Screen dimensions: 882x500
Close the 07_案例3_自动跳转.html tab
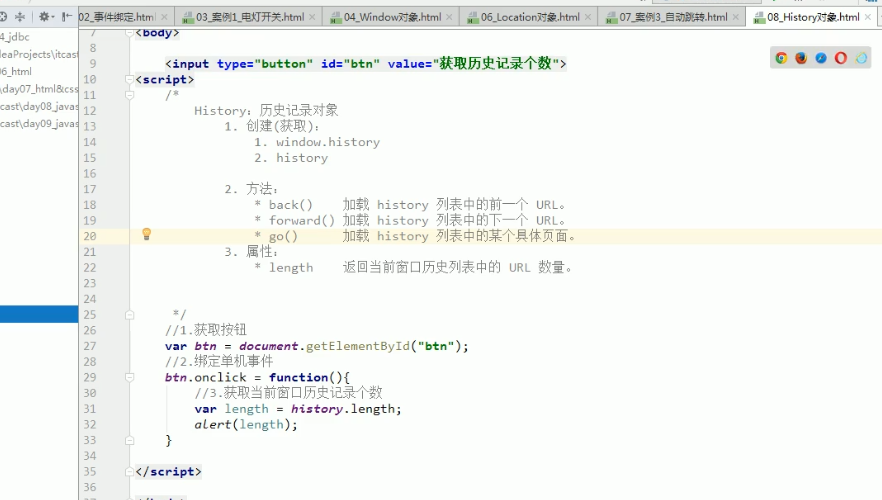736,17
